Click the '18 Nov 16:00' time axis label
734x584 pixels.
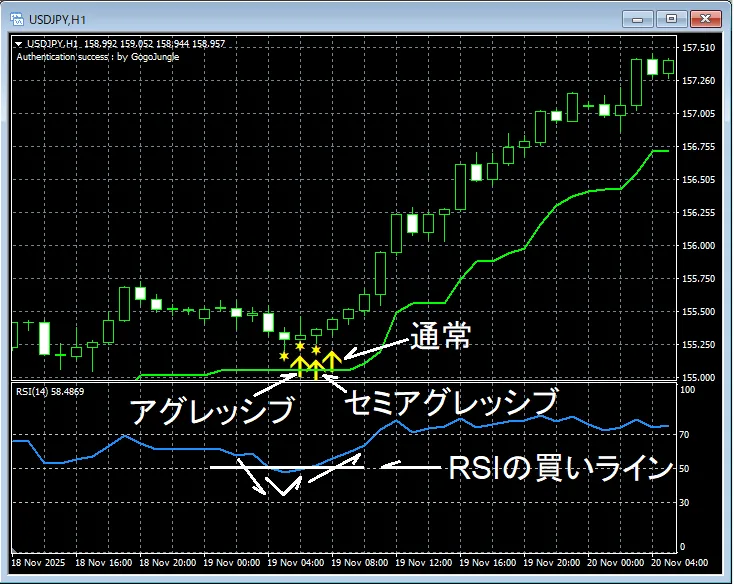103,562
